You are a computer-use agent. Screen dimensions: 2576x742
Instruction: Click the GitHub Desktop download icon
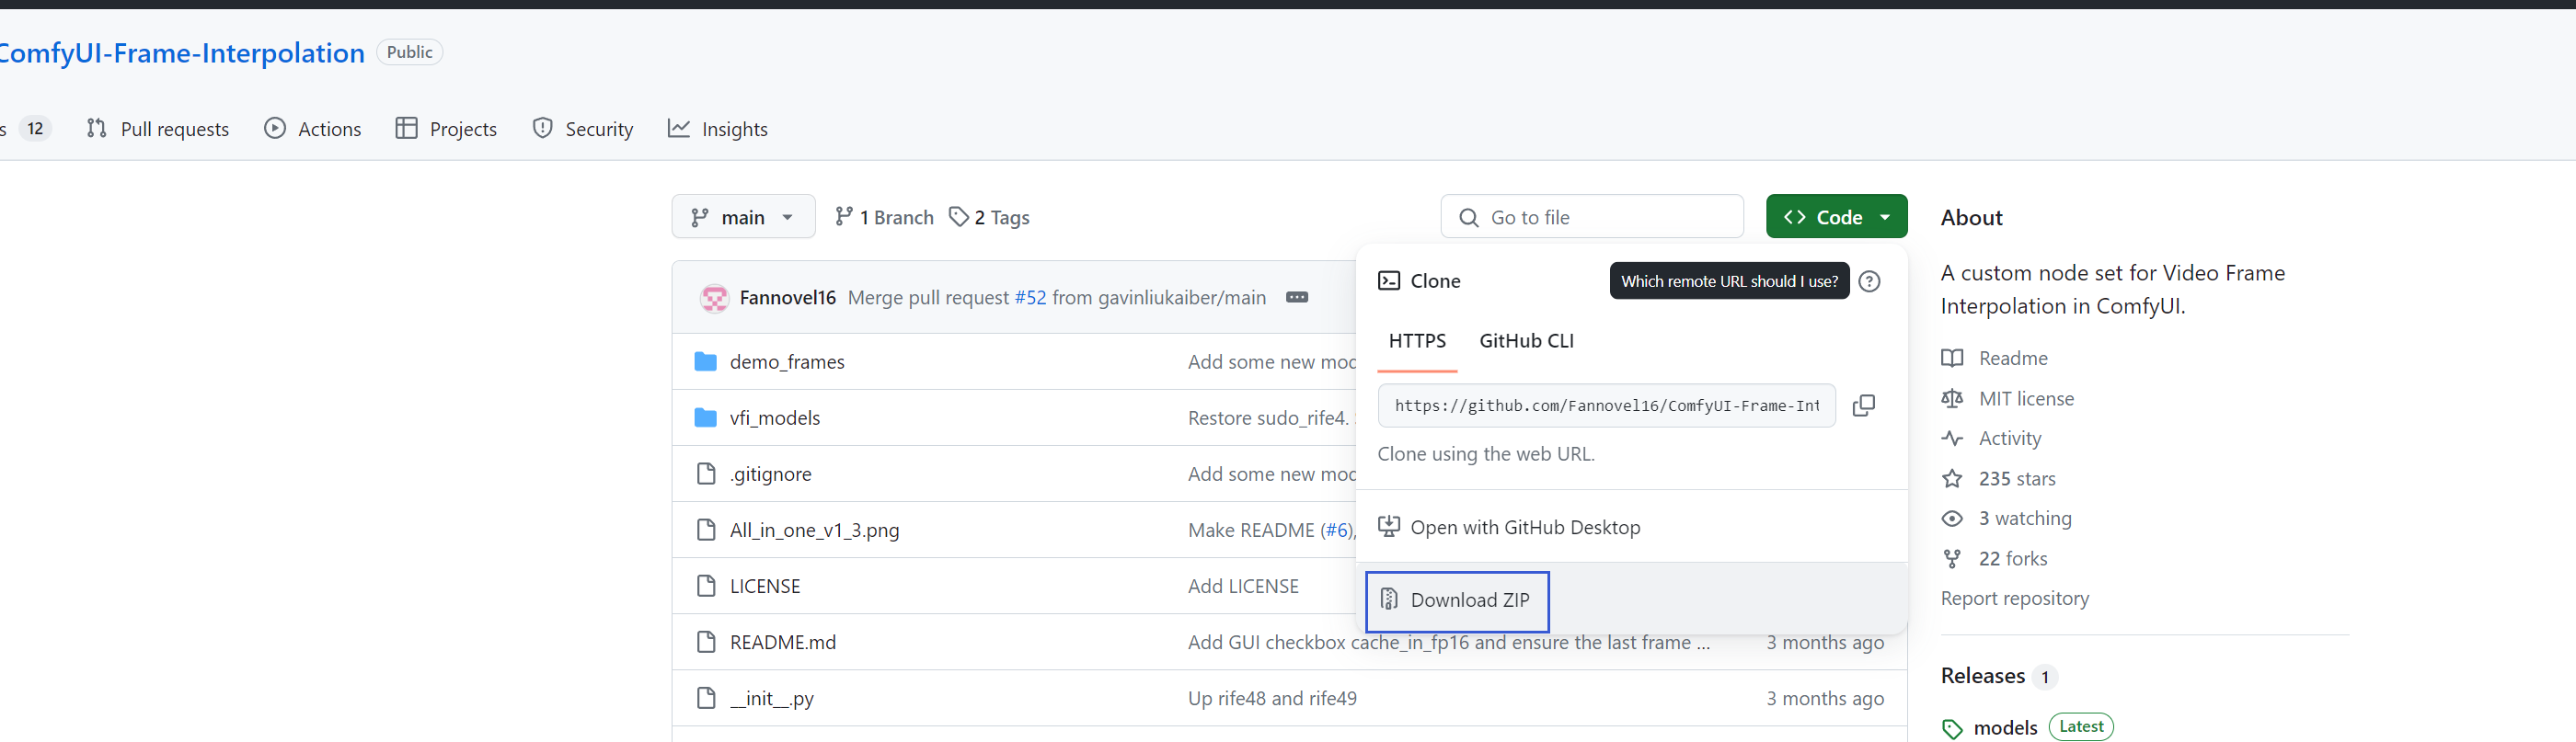coord(1389,527)
